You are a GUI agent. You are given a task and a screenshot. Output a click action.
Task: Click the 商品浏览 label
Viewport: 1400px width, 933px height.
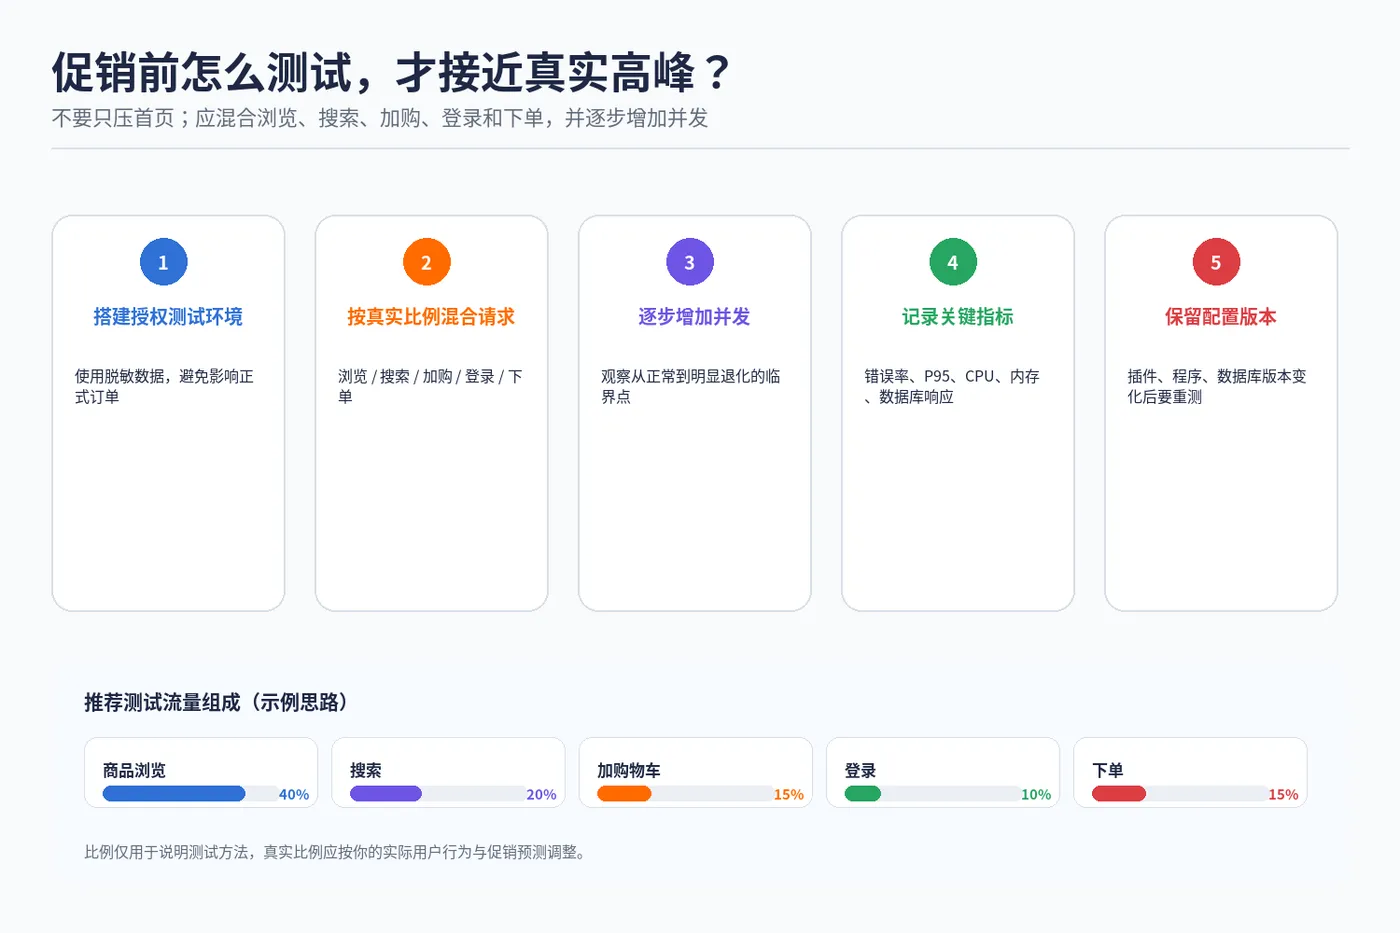click(x=134, y=771)
